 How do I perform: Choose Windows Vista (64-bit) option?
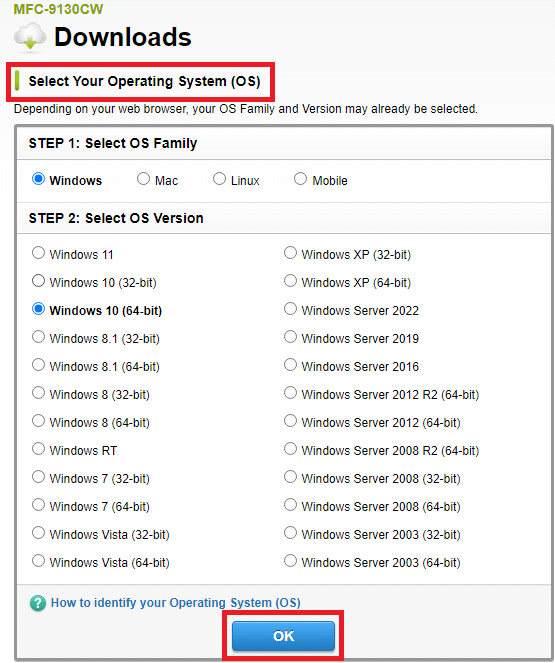coord(38,561)
